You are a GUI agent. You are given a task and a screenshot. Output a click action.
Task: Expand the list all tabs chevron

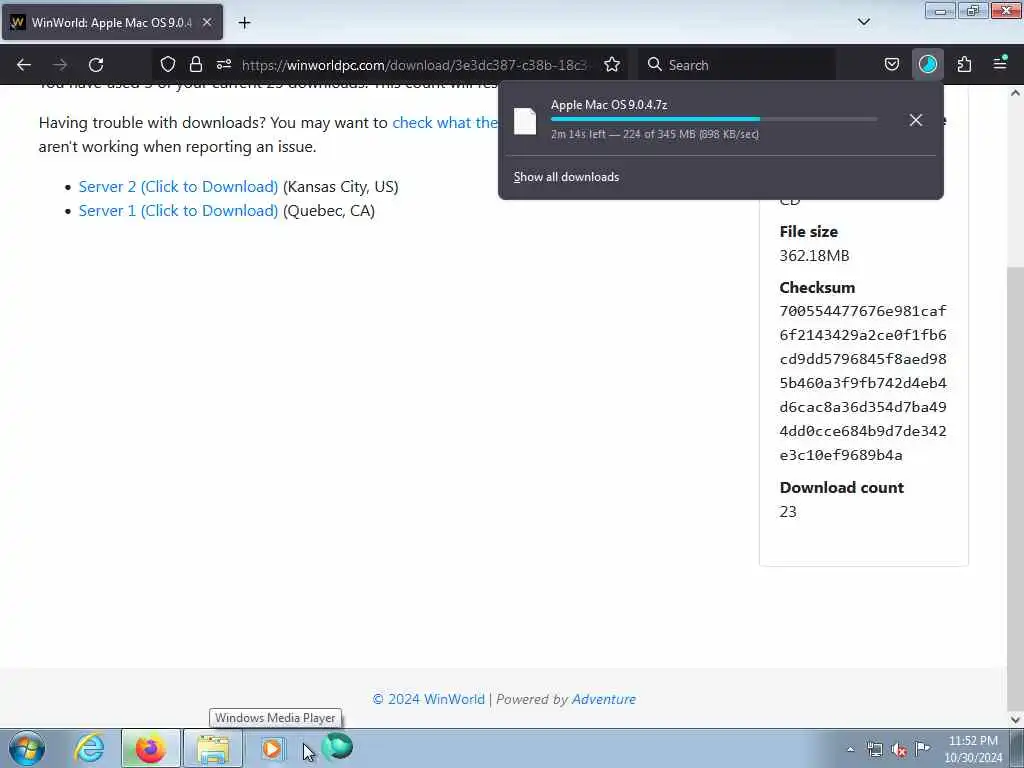[863, 22]
